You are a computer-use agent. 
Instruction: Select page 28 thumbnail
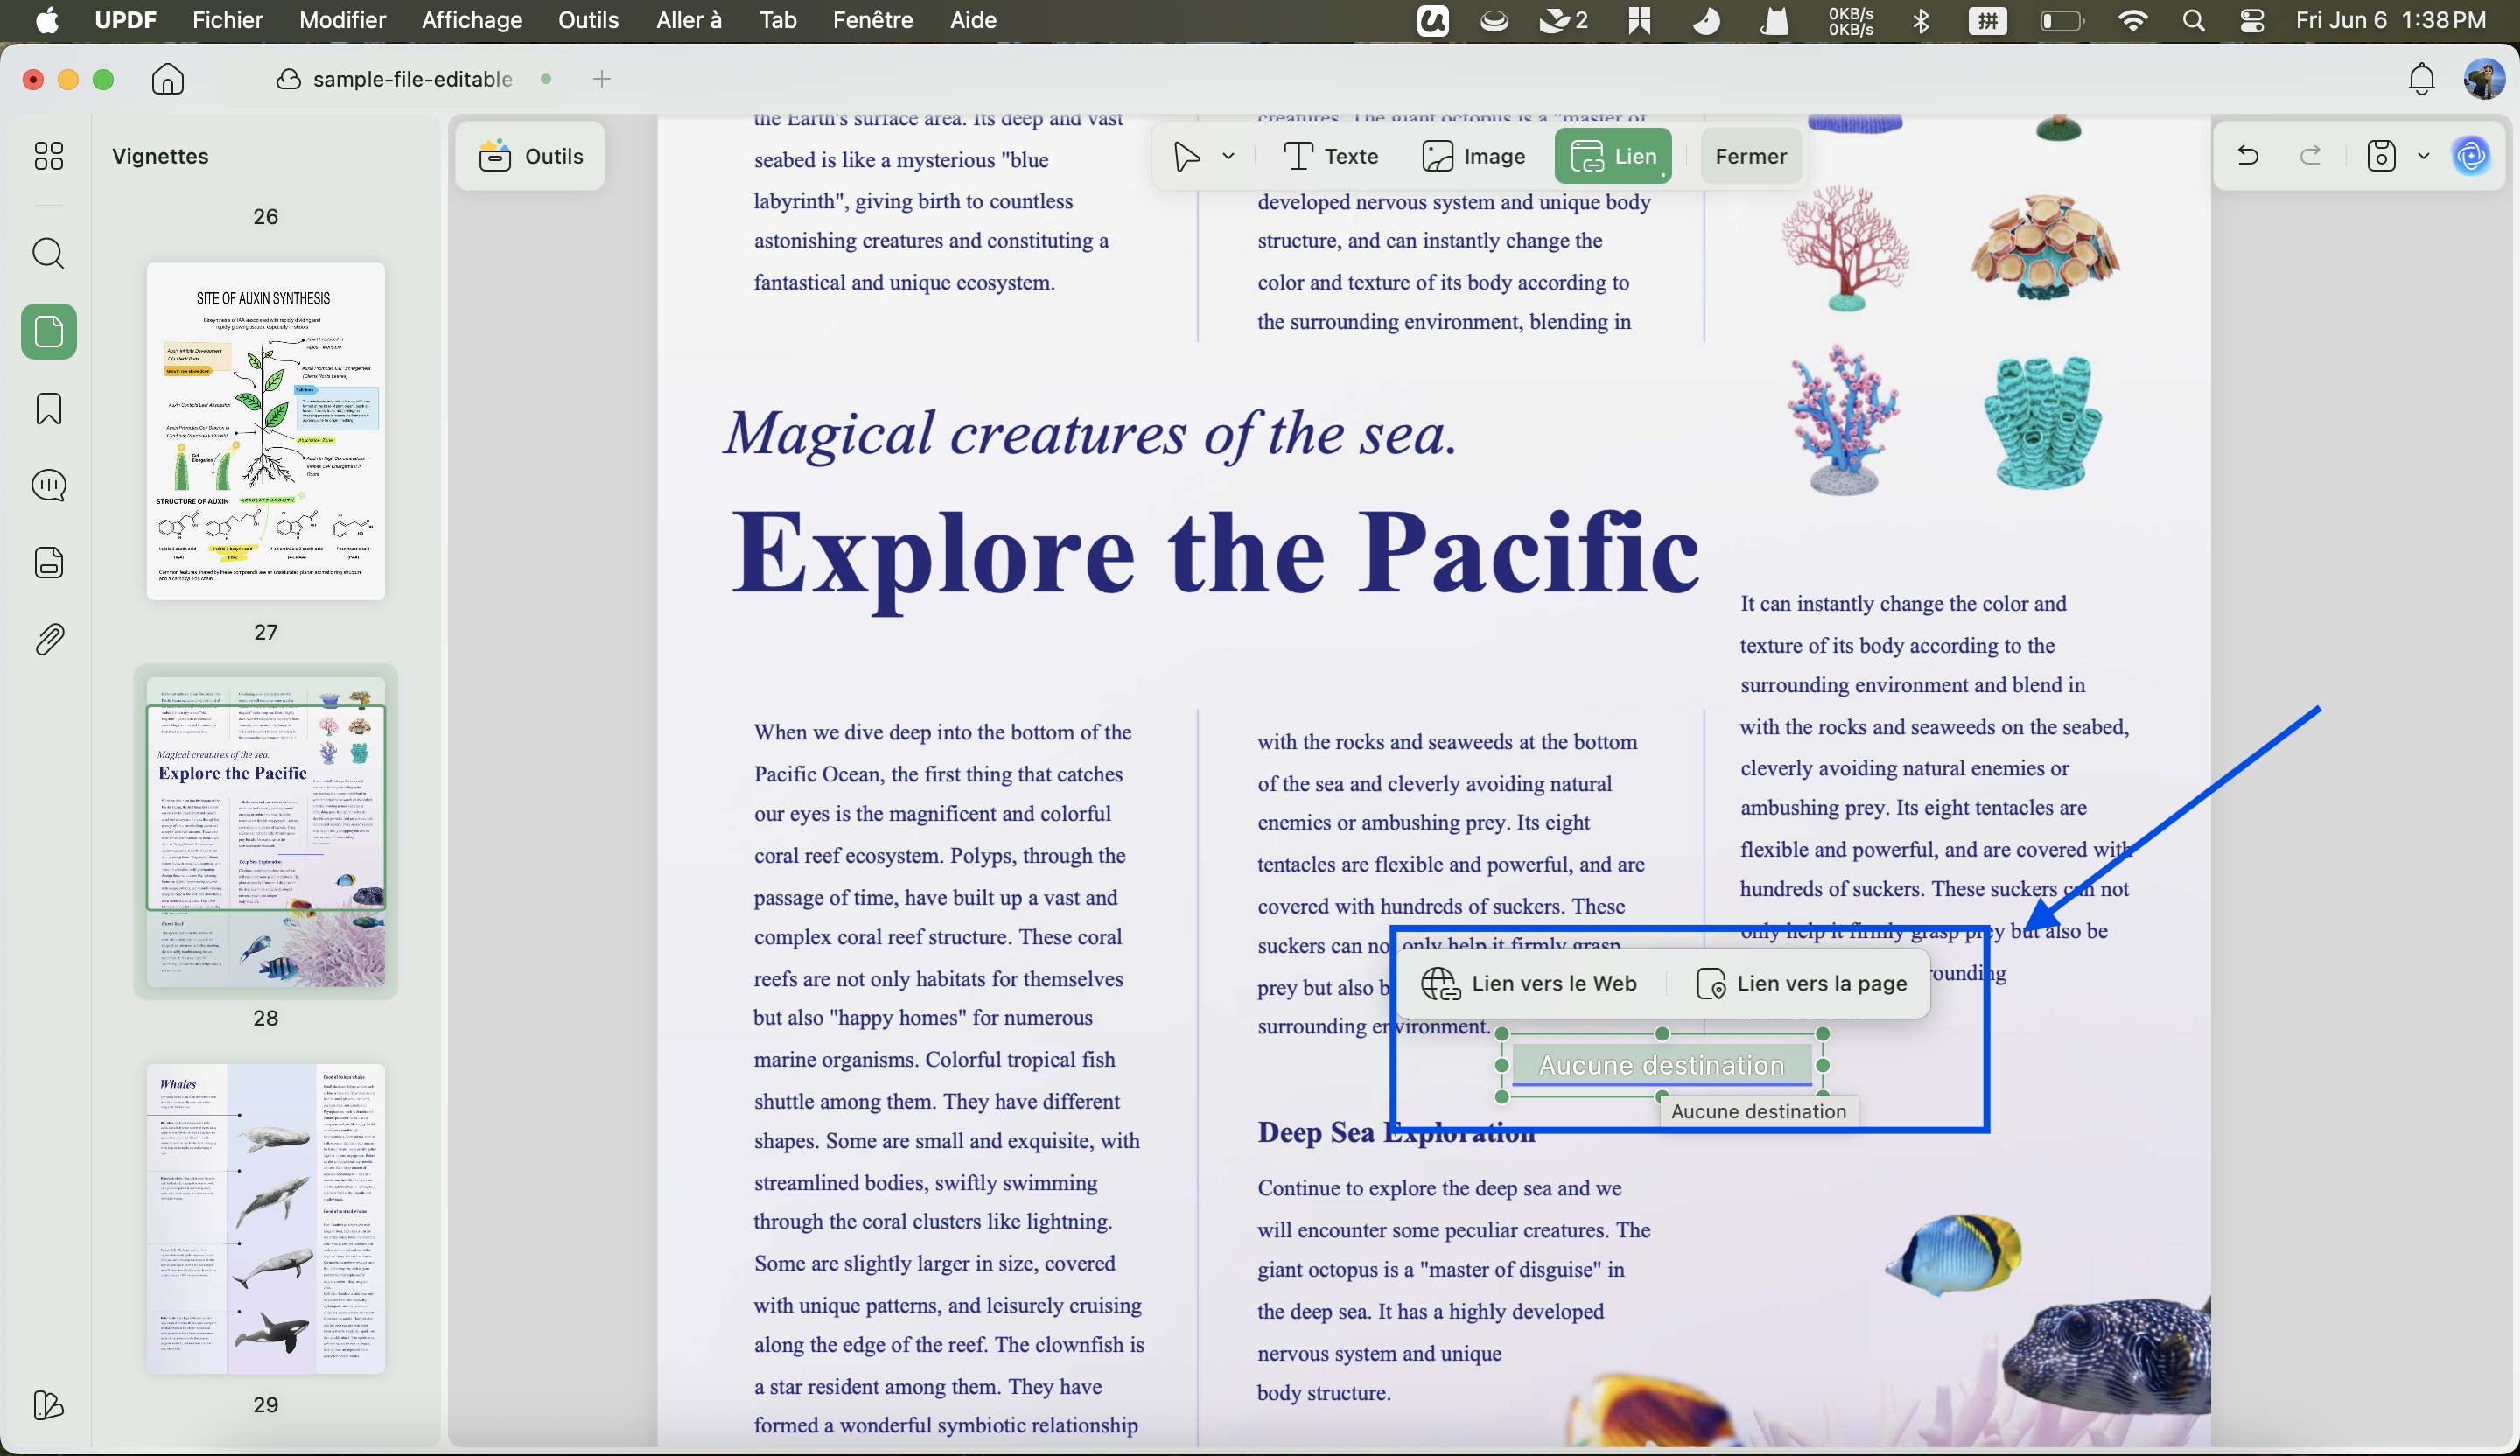266,832
